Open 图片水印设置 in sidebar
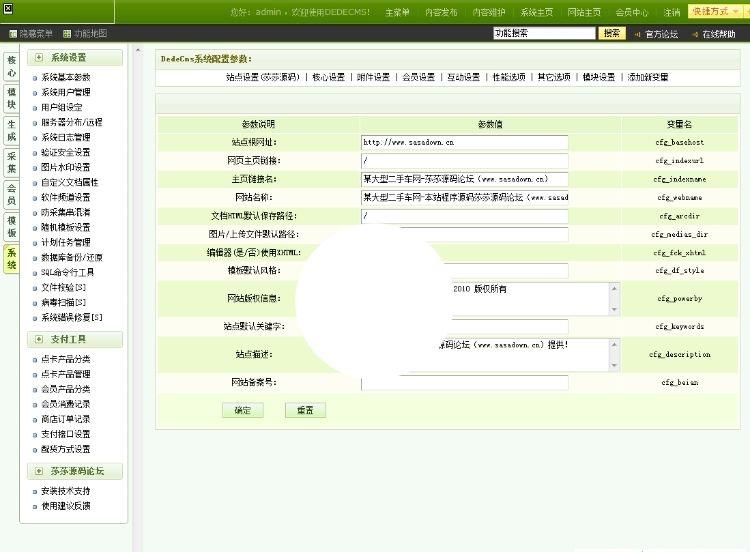This screenshot has height=552, width=750. (66, 167)
